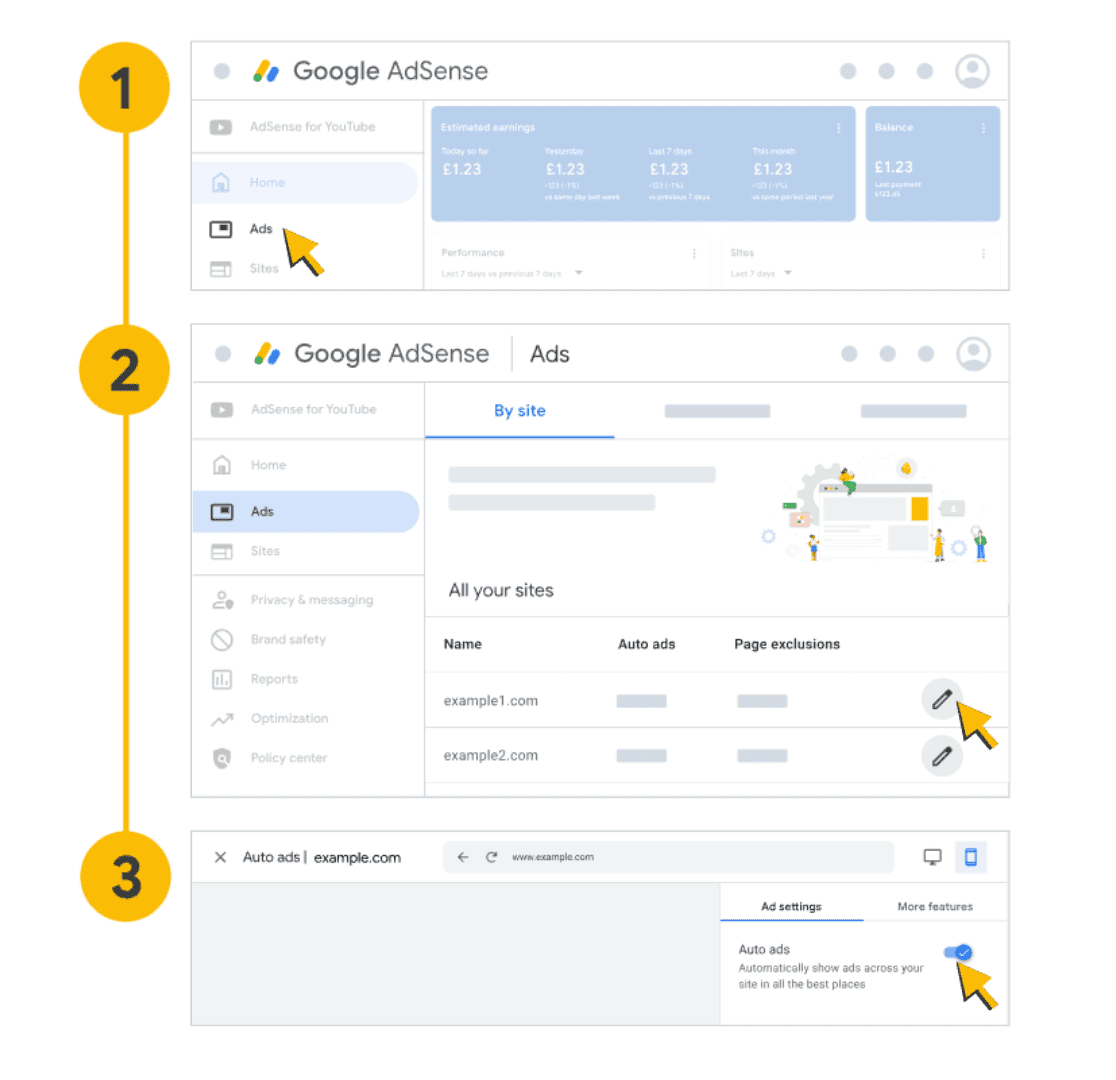Switch preview to mobile view icon

tap(970, 857)
